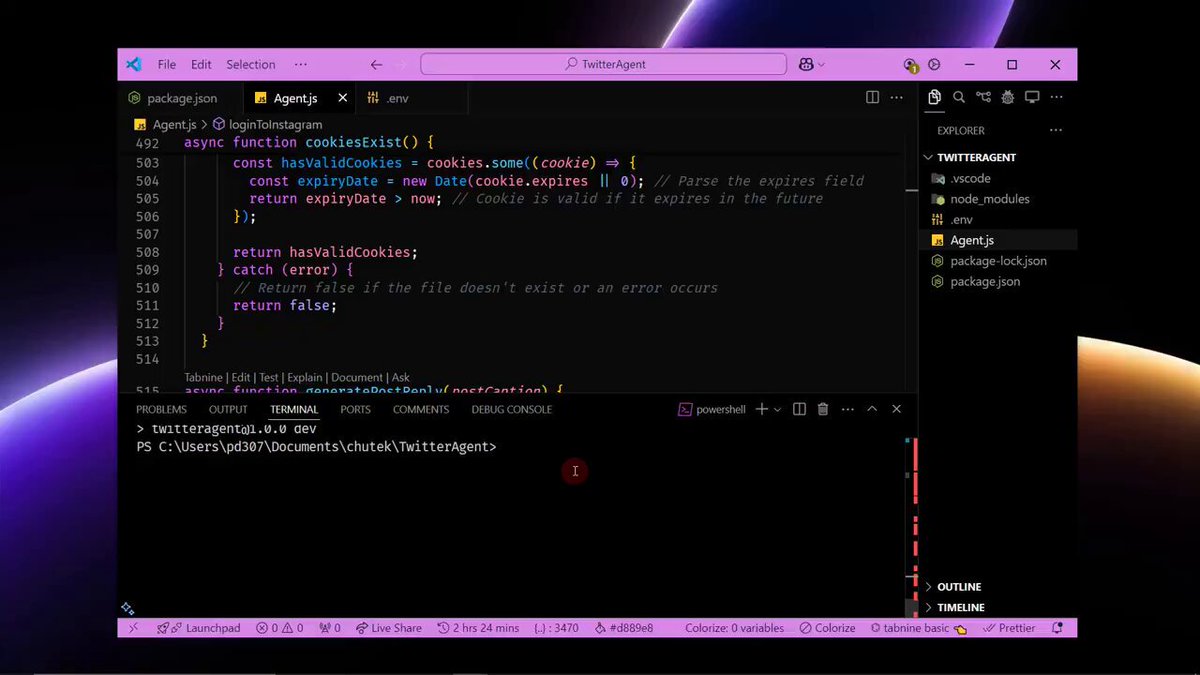This screenshot has height=675, width=1200.
Task: Go back with the navigation arrow
Action: tap(376, 64)
